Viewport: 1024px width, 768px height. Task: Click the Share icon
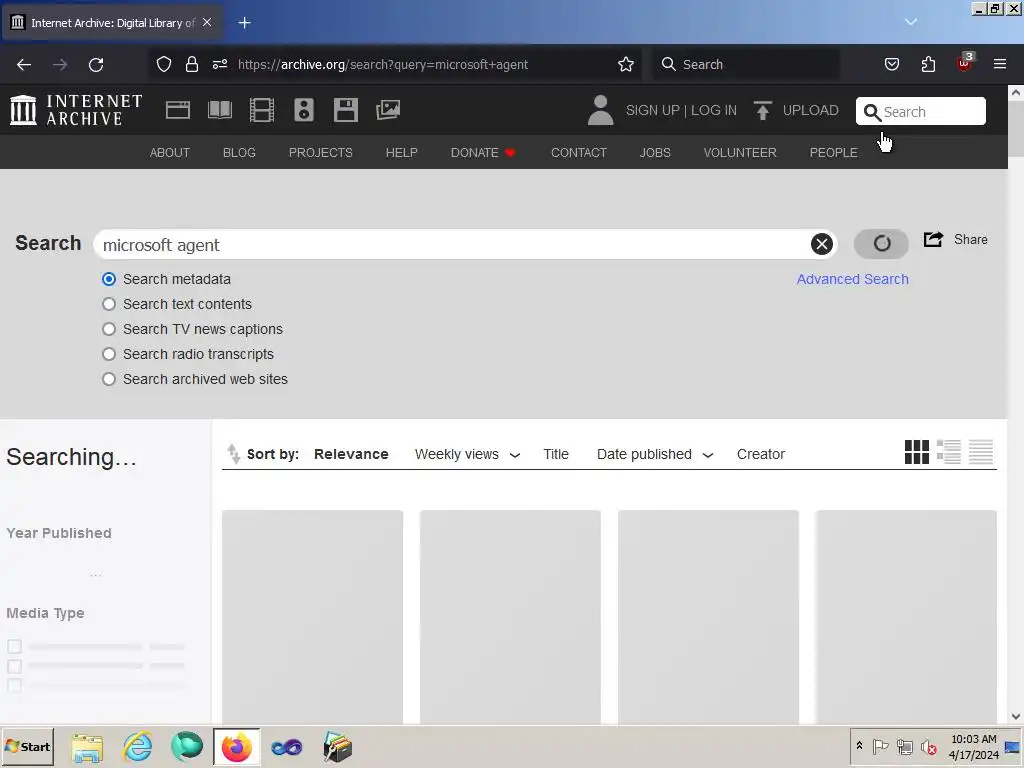[x=934, y=239]
